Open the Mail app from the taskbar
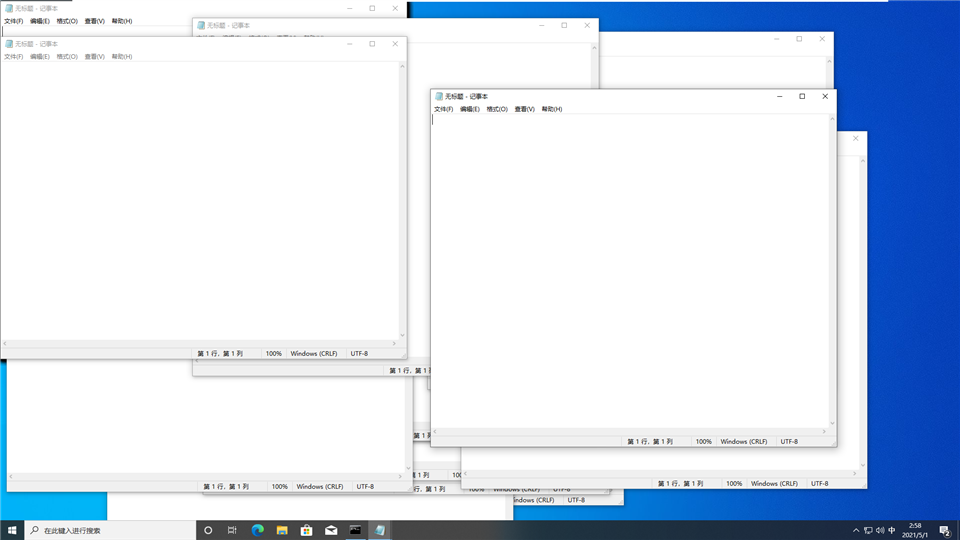The image size is (960, 540). pyautogui.click(x=331, y=530)
